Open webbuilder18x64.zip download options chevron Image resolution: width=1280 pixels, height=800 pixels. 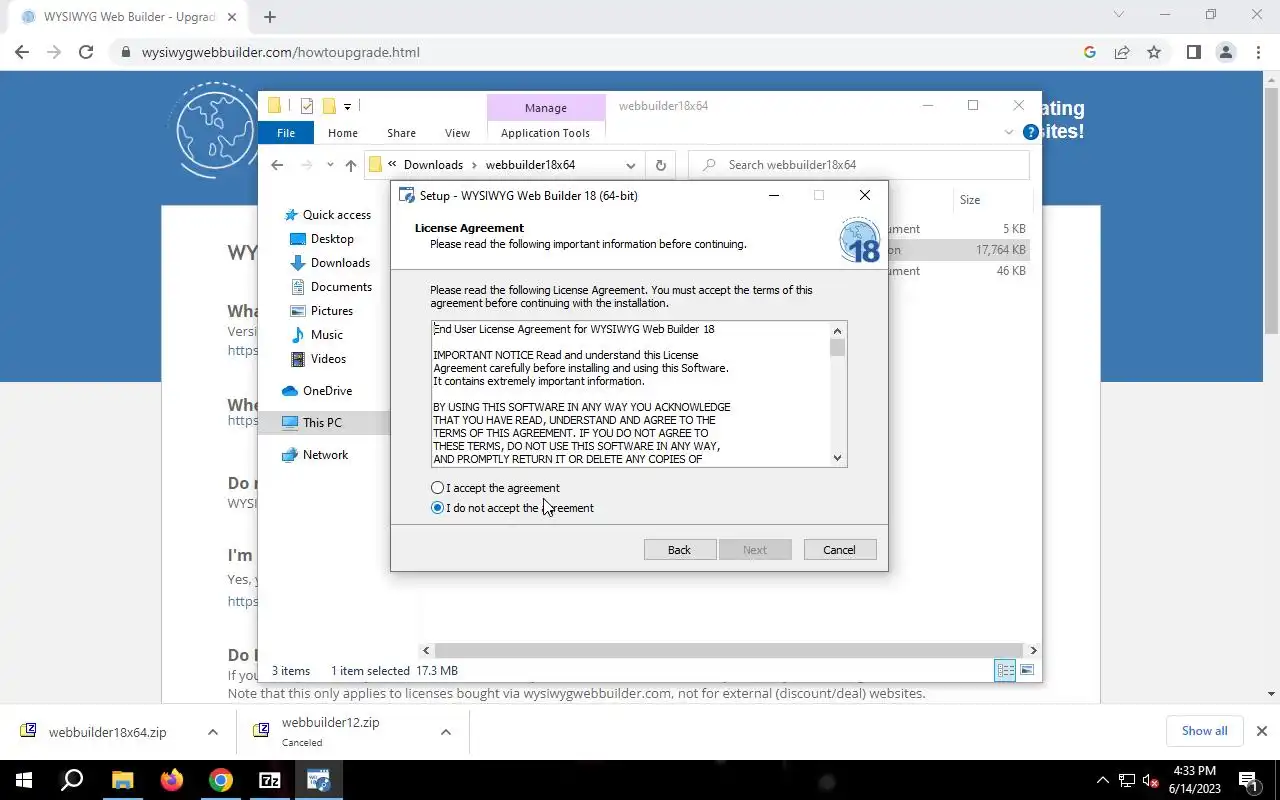coord(212,732)
